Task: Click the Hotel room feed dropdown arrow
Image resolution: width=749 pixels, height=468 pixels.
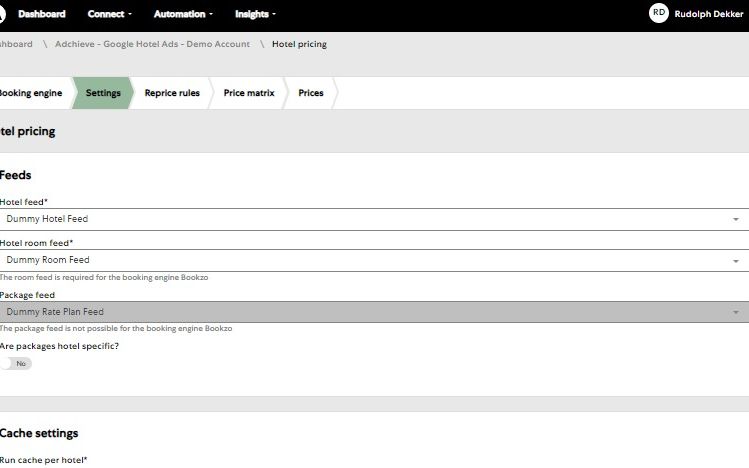Action: [736, 261]
